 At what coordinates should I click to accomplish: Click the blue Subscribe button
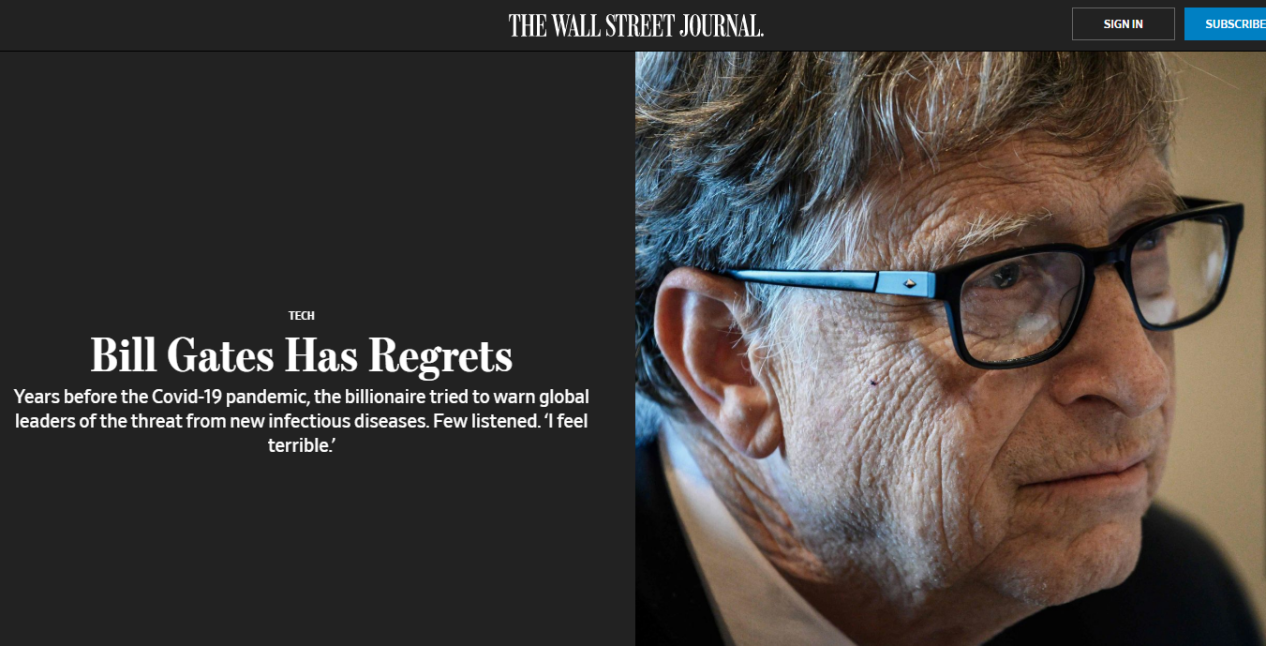(x=1226, y=24)
